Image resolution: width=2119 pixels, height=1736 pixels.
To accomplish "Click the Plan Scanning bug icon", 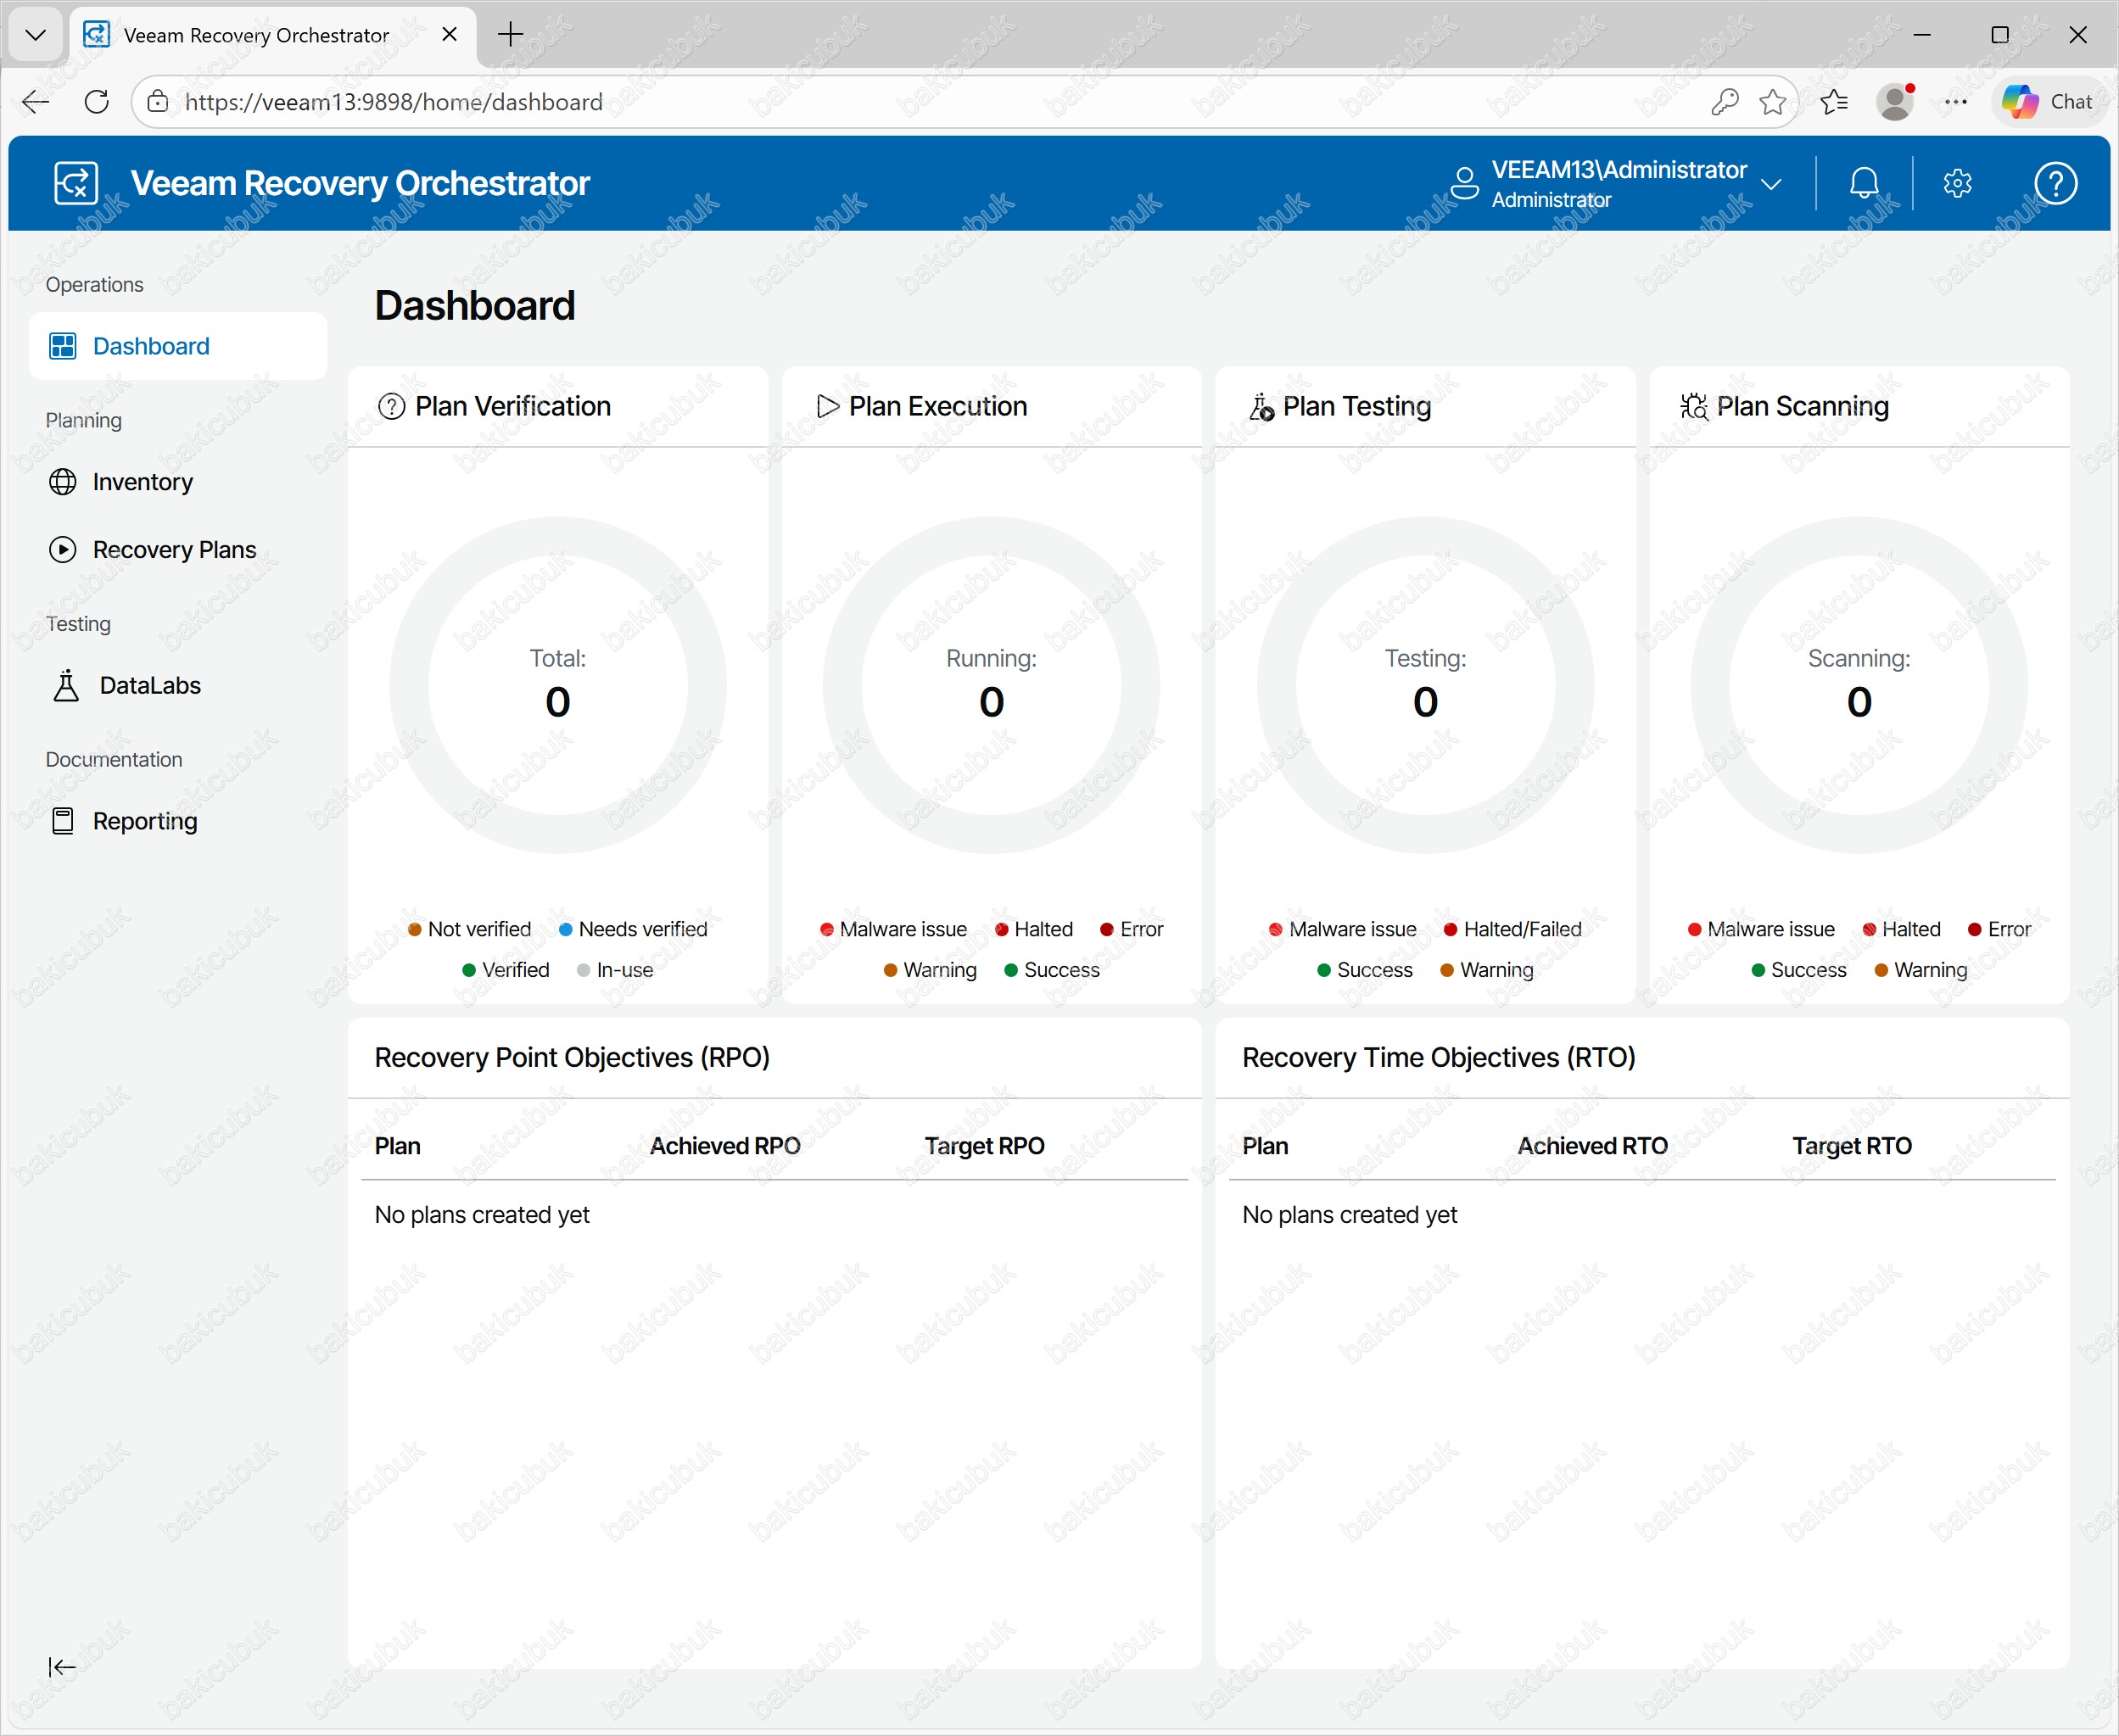I will (1694, 406).
